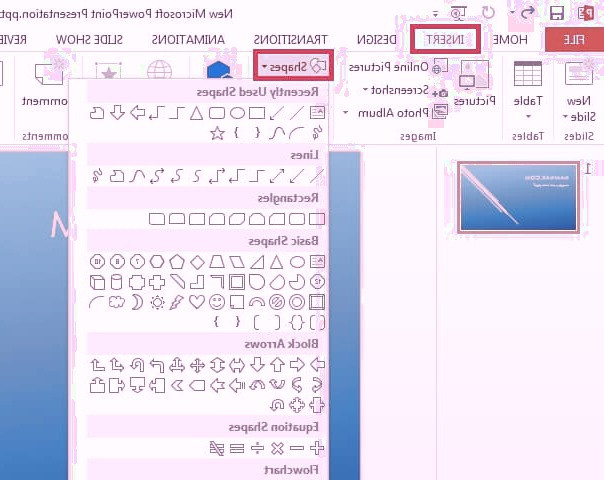The height and width of the screenshot is (480, 604).
Task: Choose the Not Equal equation shape
Action: tap(217, 447)
